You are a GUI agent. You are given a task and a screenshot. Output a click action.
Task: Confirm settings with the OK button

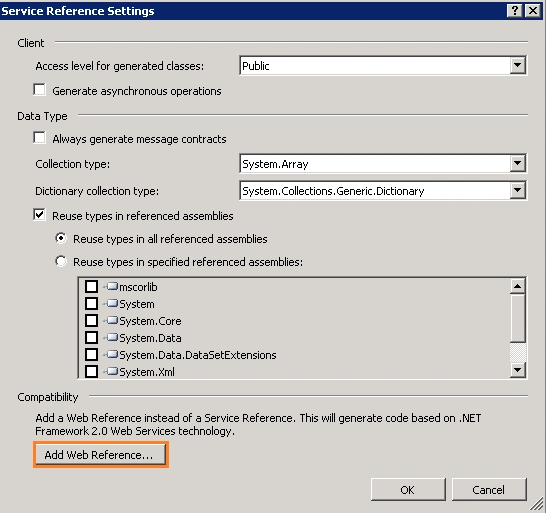click(408, 490)
